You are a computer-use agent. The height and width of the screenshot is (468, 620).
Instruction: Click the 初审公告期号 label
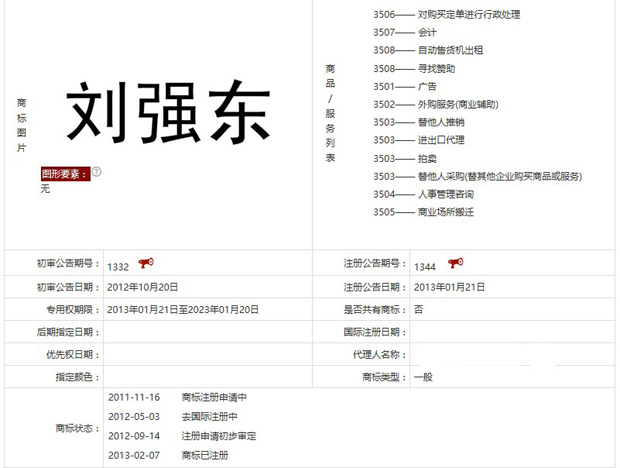68,263
